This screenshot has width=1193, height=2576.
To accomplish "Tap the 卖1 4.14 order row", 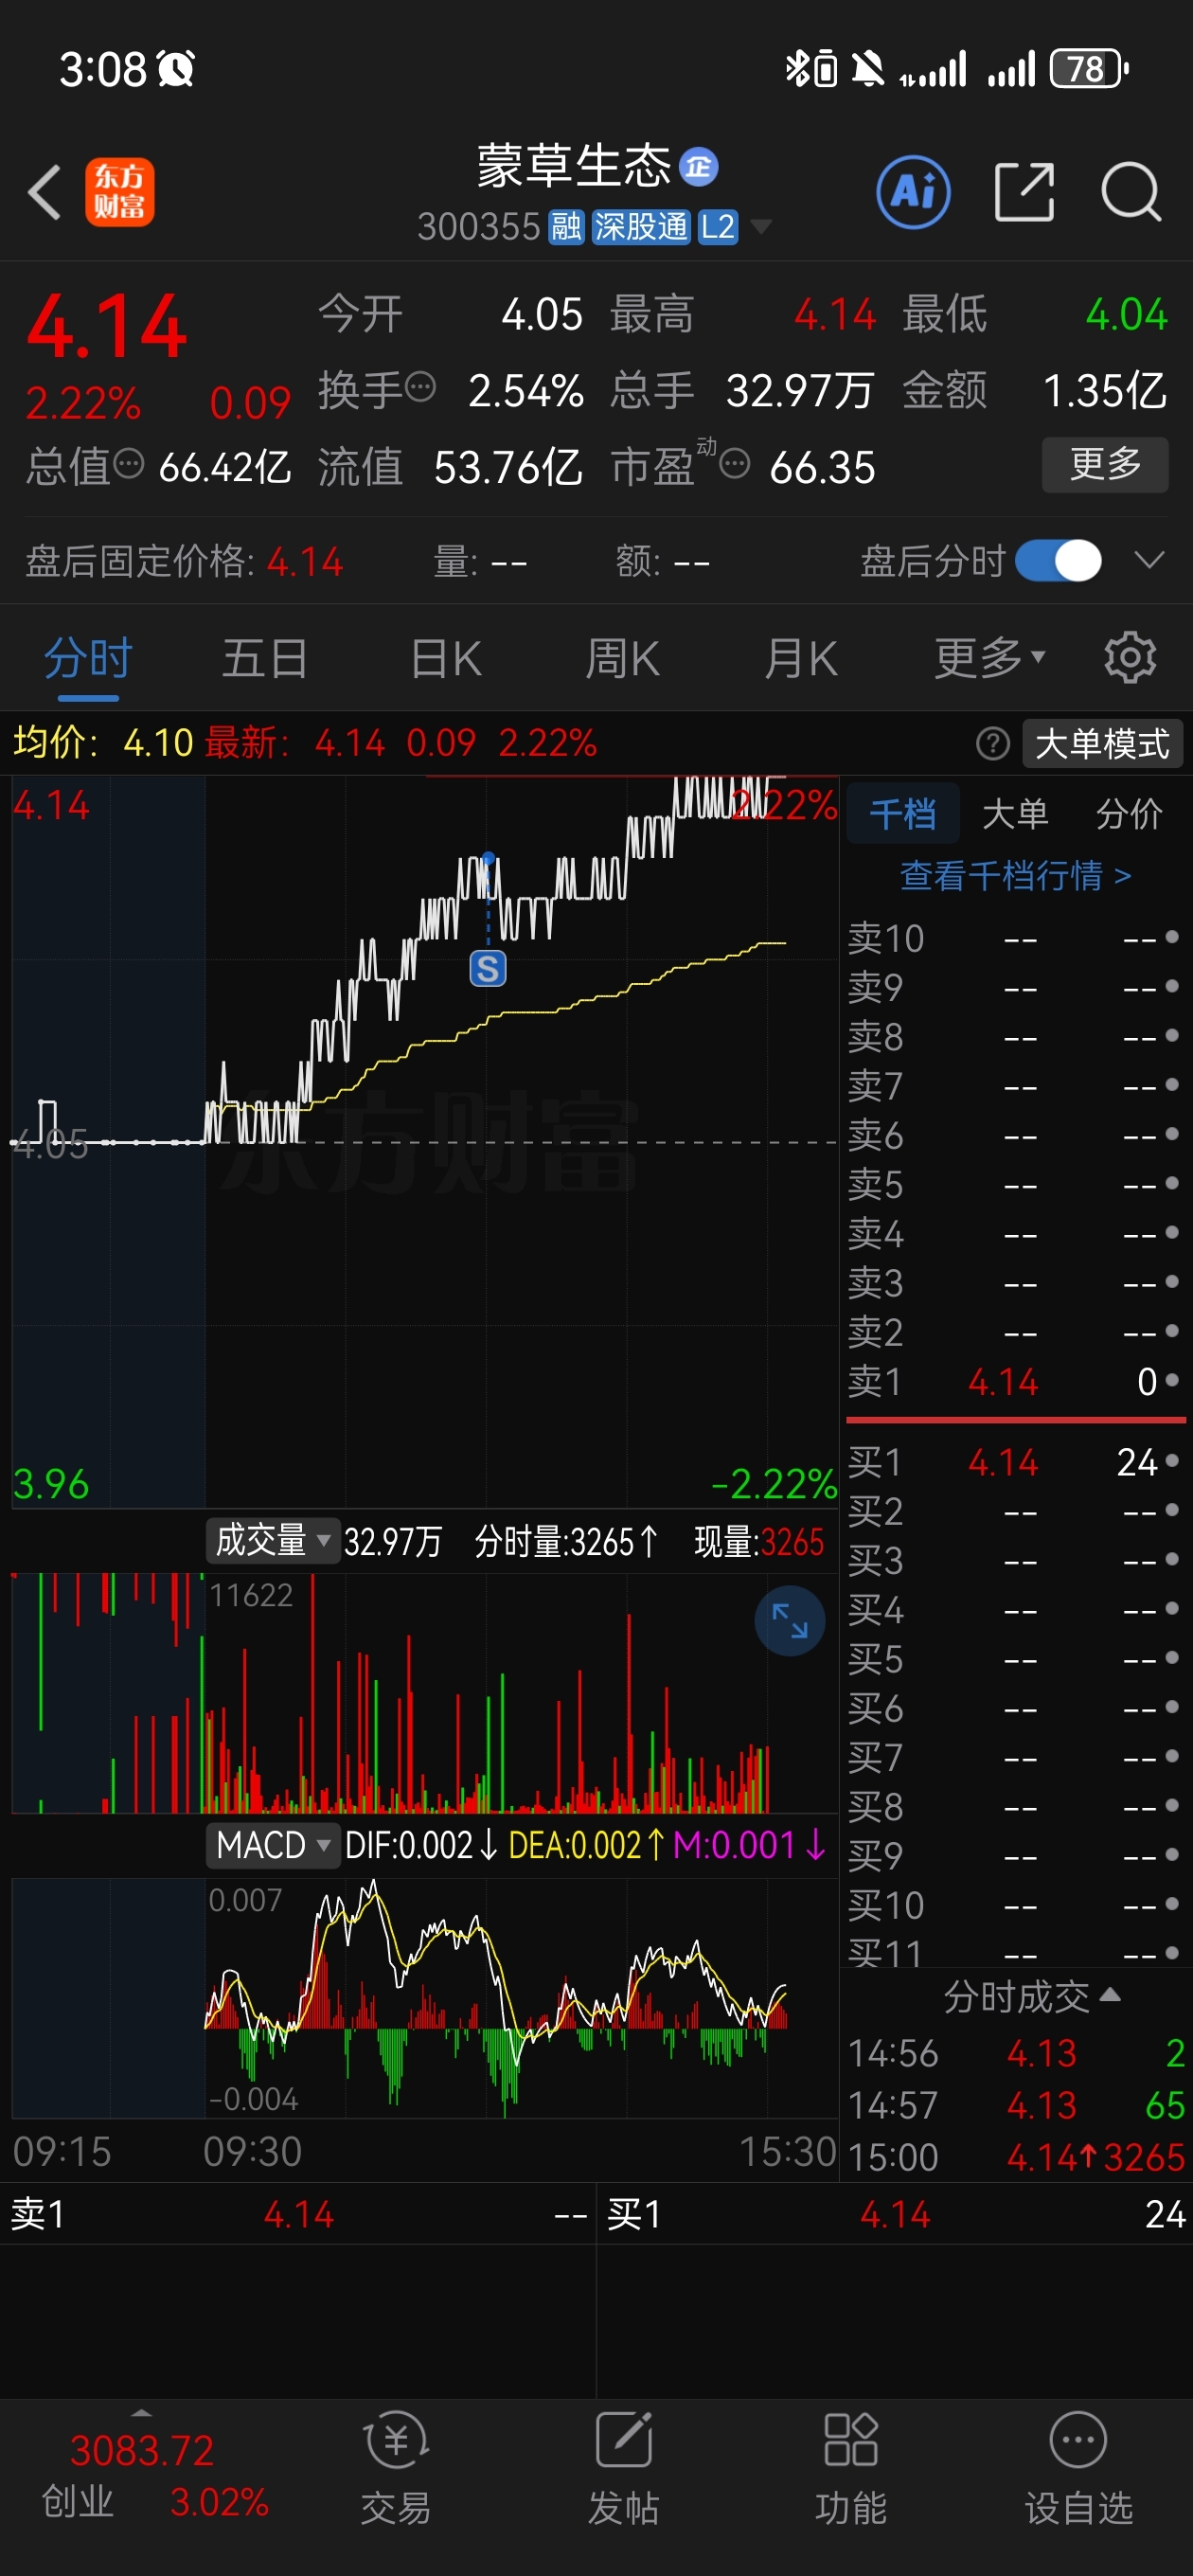I will [x=1015, y=1381].
